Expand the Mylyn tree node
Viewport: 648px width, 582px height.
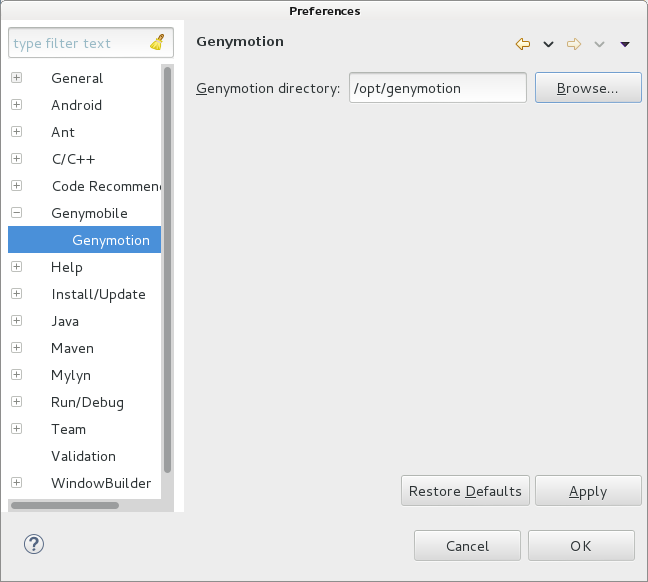click(x=17, y=374)
